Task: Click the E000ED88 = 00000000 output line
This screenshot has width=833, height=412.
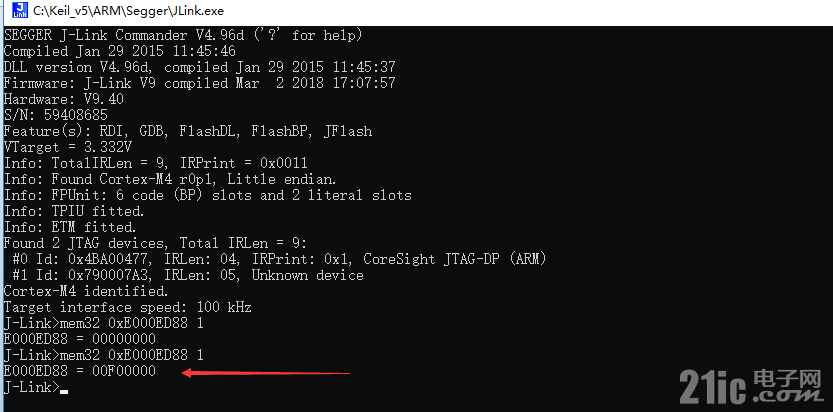Action: coord(80,339)
